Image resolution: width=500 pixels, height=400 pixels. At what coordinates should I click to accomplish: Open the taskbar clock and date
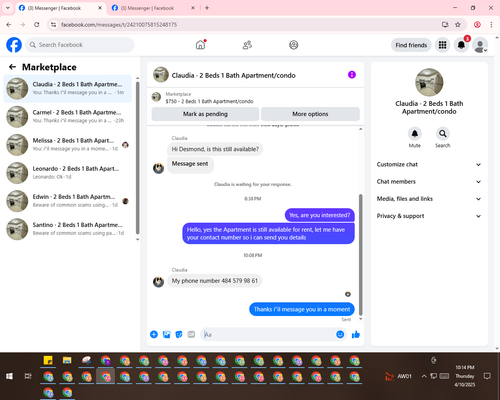465,376
